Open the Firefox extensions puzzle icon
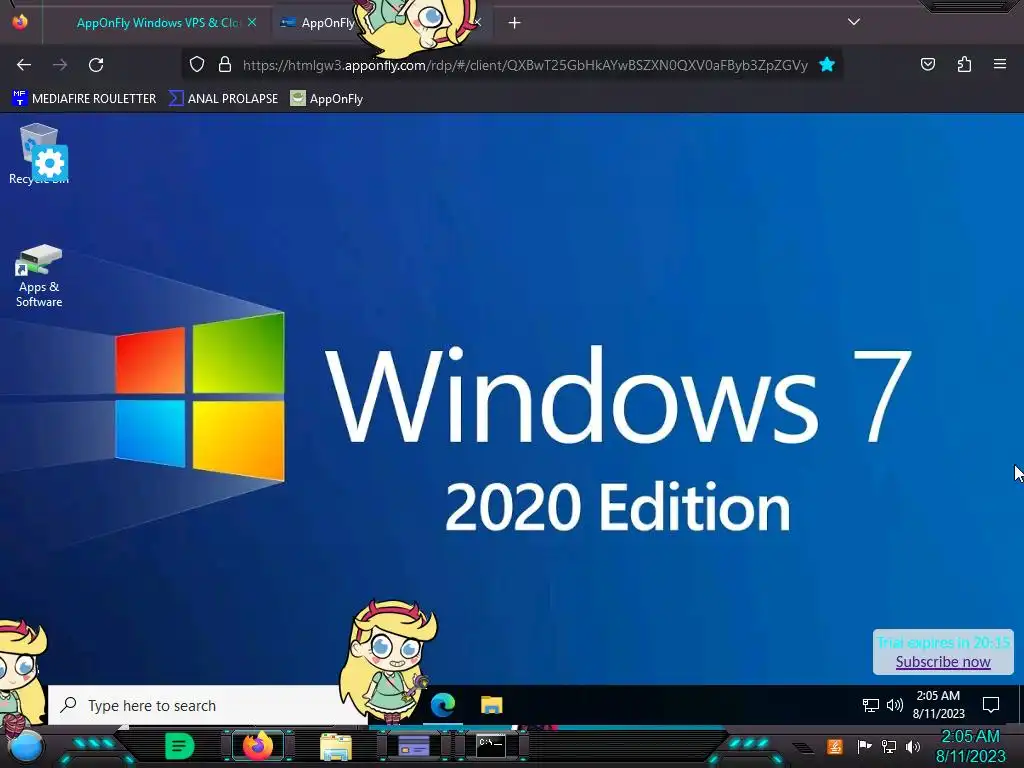The width and height of the screenshot is (1024, 768). click(964, 64)
